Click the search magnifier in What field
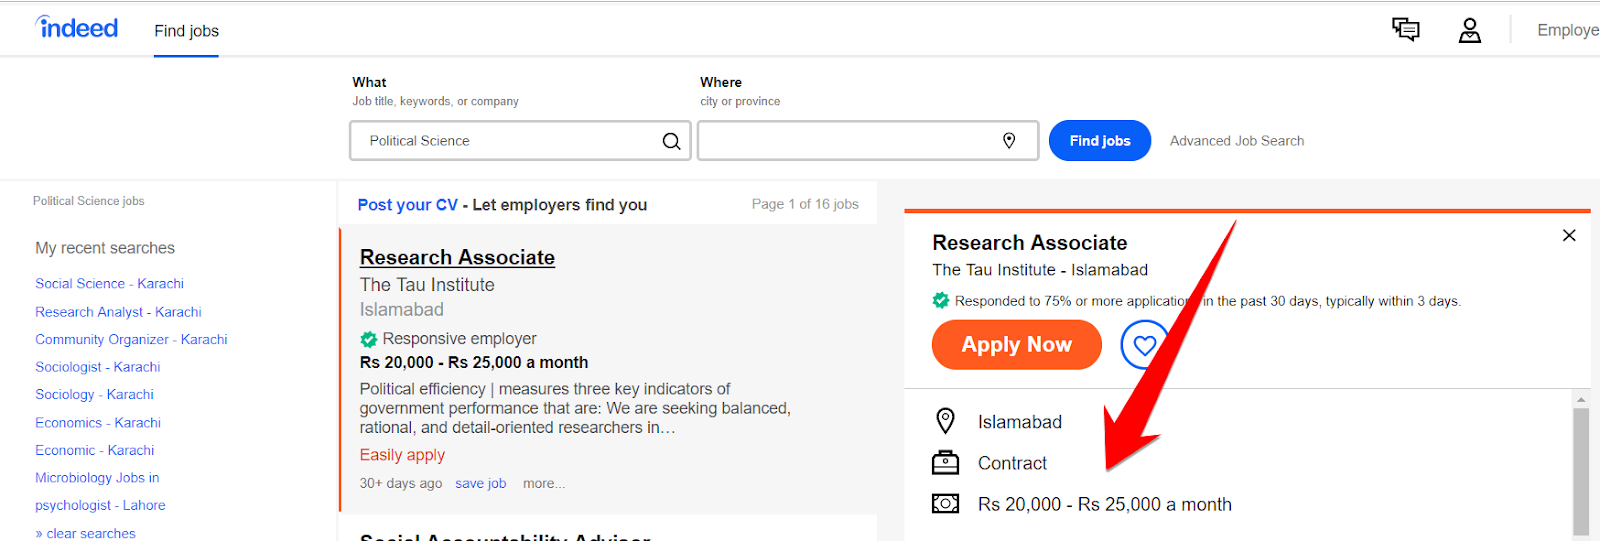This screenshot has height=541, width=1600. pyautogui.click(x=672, y=141)
